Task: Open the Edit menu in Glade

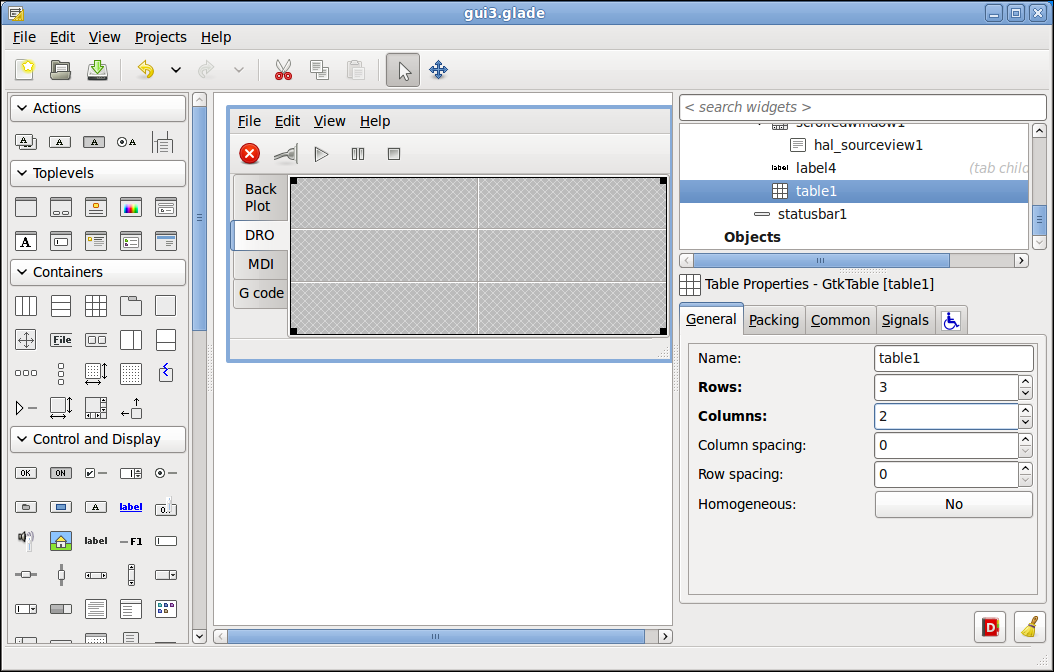Action: click(63, 37)
